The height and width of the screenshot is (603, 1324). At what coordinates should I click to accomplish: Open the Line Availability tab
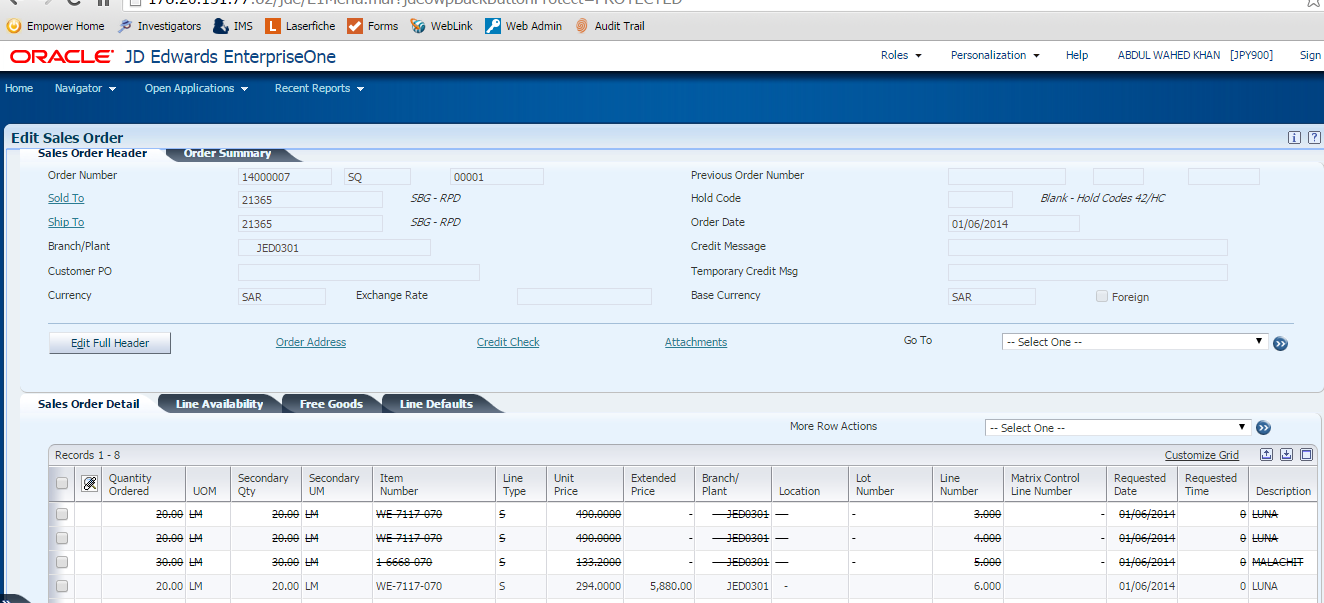[x=219, y=404]
